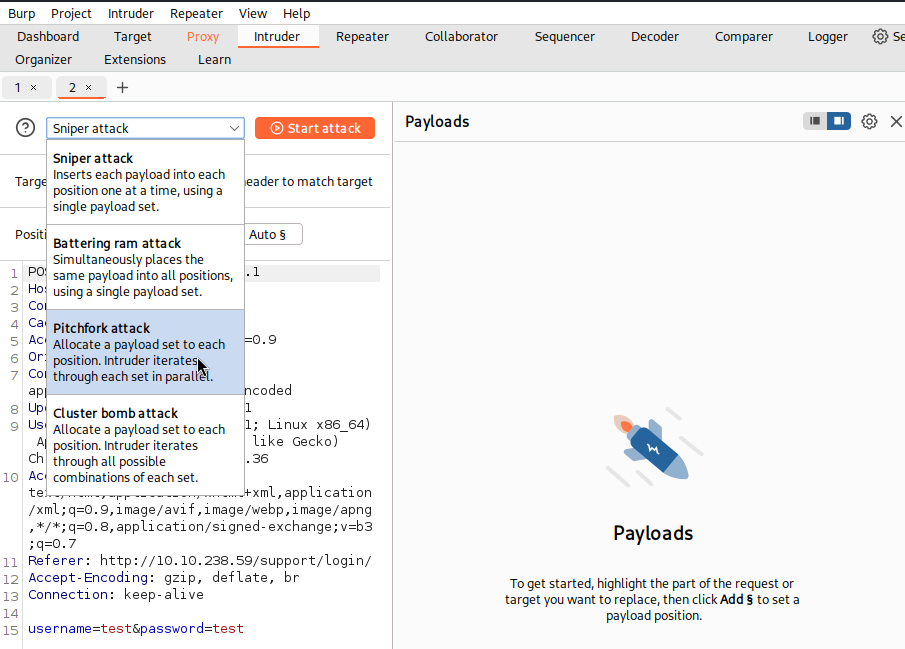Click the Accept-Encoding header line
The image size is (905, 649).
[x=163, y=577]
